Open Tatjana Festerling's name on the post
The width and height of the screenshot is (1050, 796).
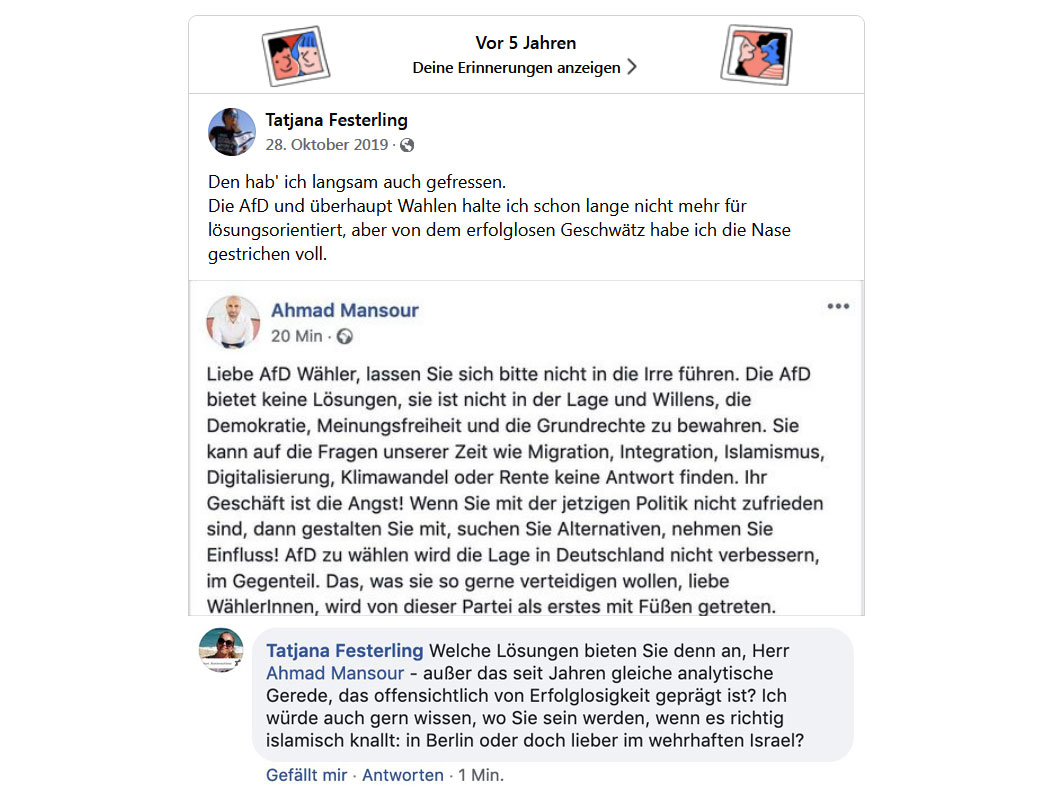(x=336, y=120)
